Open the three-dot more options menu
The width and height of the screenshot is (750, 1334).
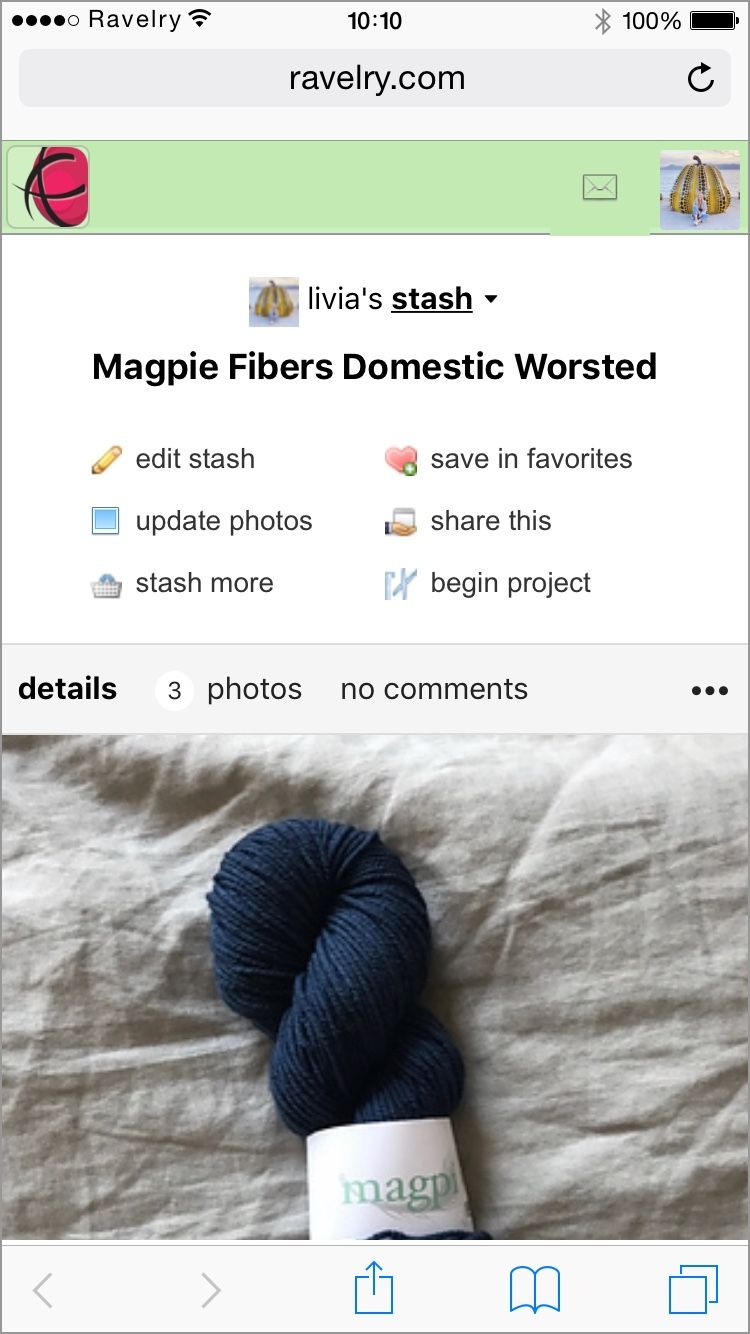point(709,690)
